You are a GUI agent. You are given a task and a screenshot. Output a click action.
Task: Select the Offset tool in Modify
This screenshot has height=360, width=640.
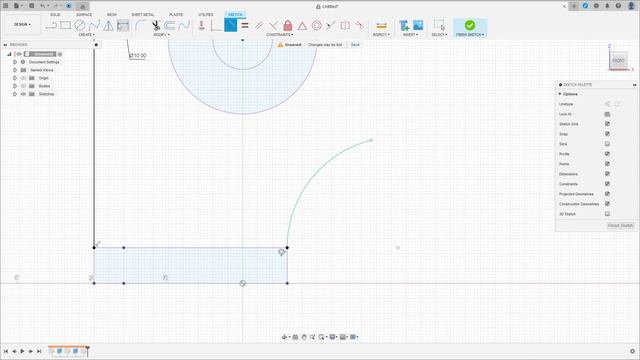[170, 25]
